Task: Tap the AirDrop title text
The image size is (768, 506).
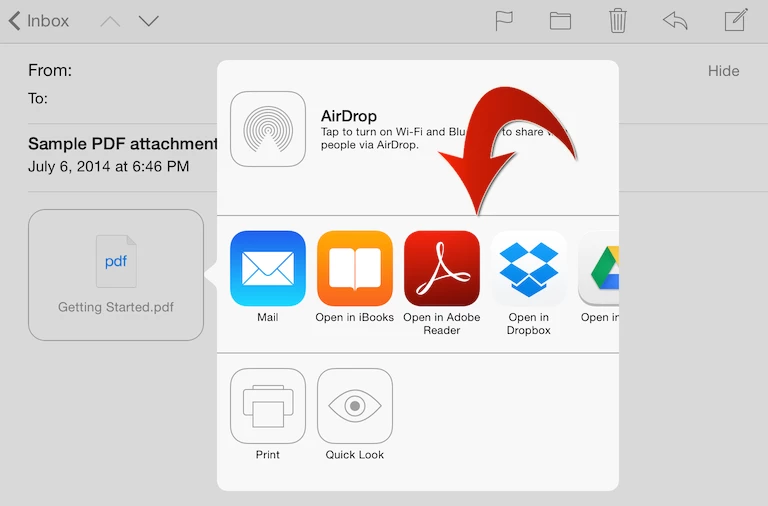Action: 349,116
